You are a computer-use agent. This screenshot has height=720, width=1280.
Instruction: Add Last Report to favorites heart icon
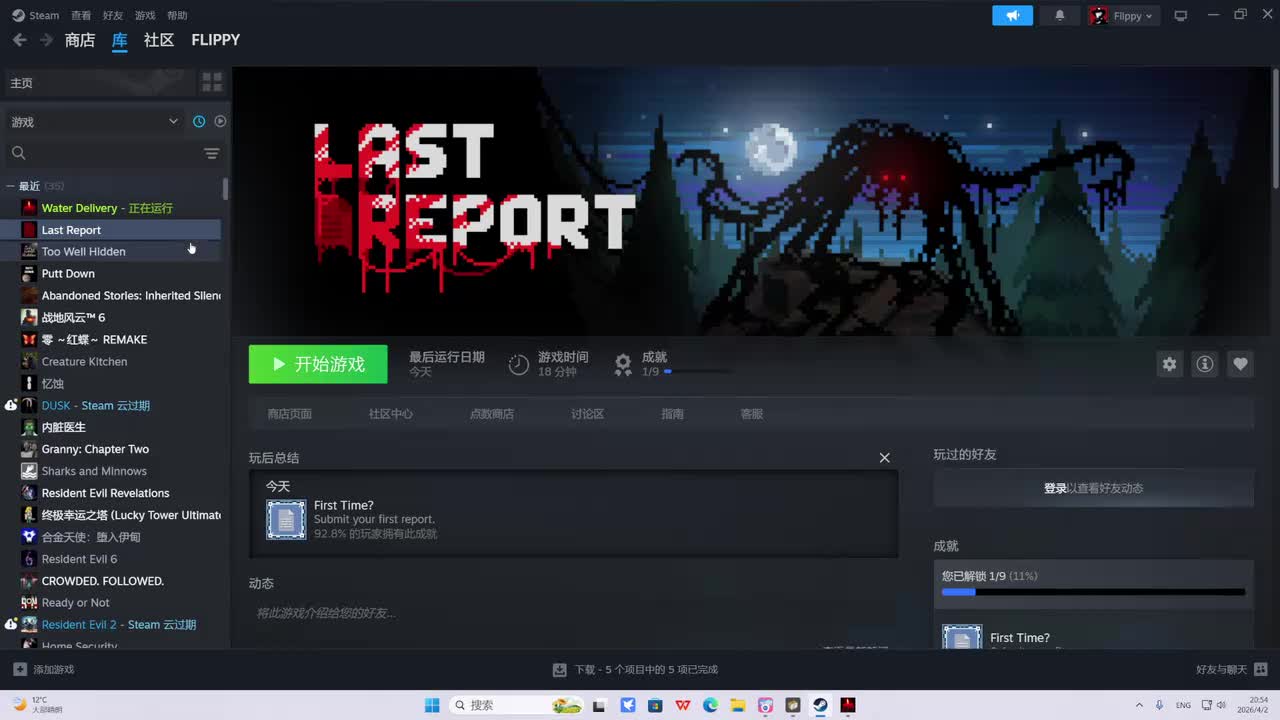(x=1240, y=364)
